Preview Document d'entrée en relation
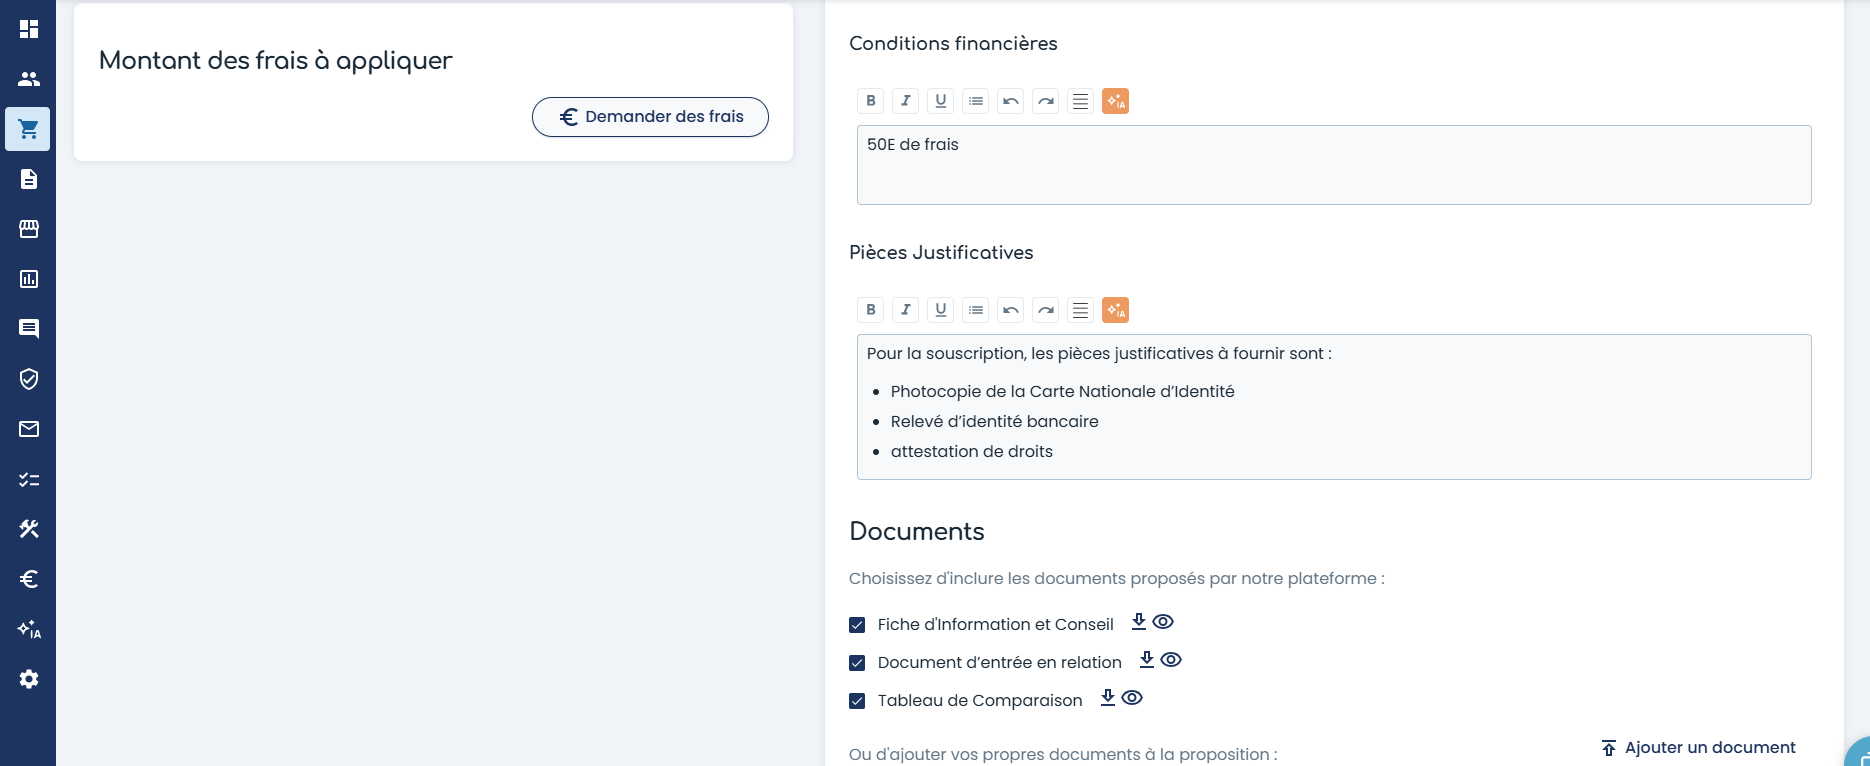Screen dimensions: 1870x766 [1171, 660]
